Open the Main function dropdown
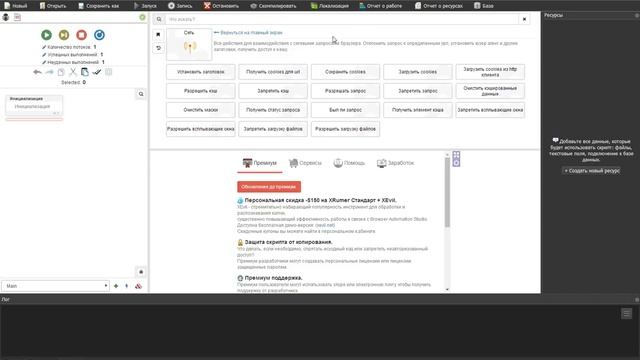The width and height of the screenshot is (640, 360). pyautogui.click(x=56, y=286)
